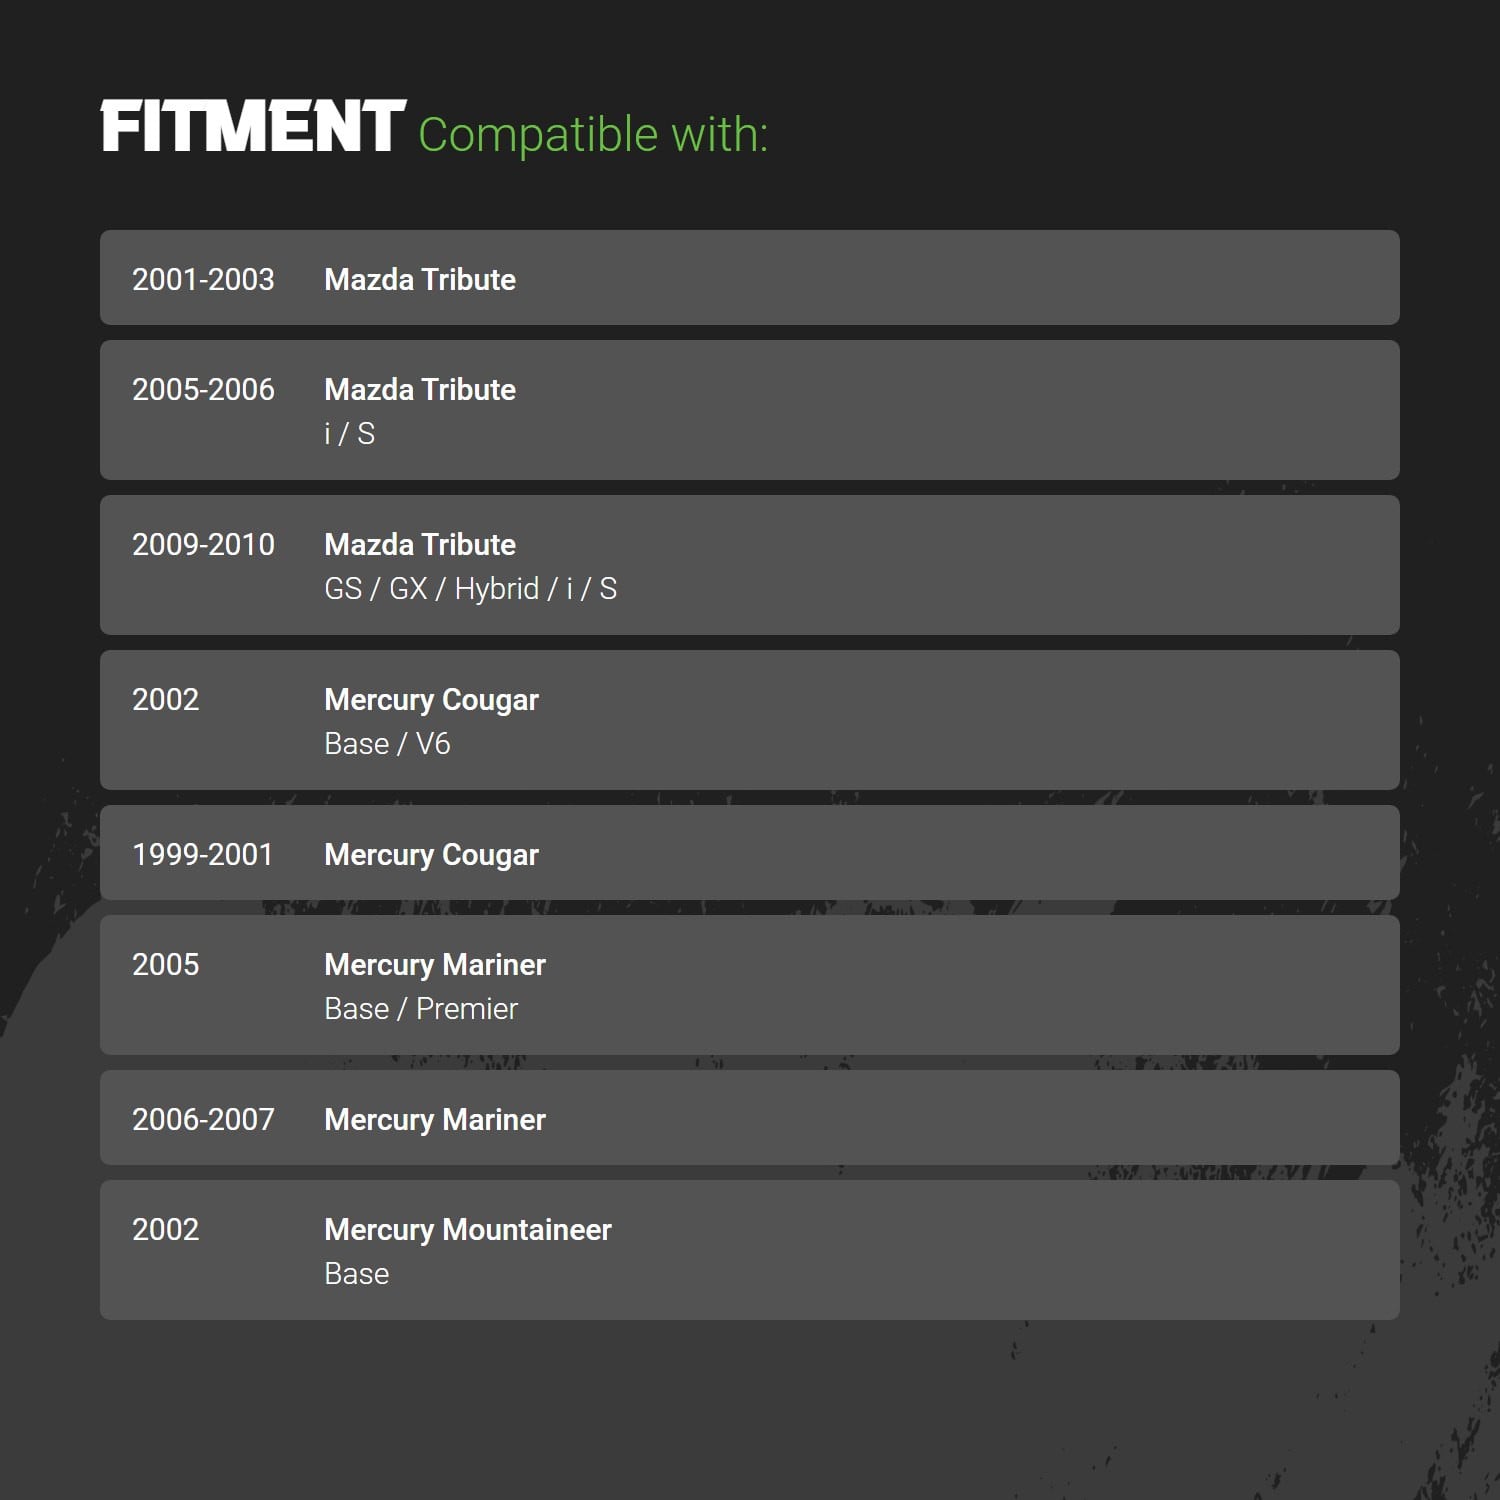
Task: Click 'GS / GX / Hybrid / i / S' trims
Action: [x=470, y=589]
